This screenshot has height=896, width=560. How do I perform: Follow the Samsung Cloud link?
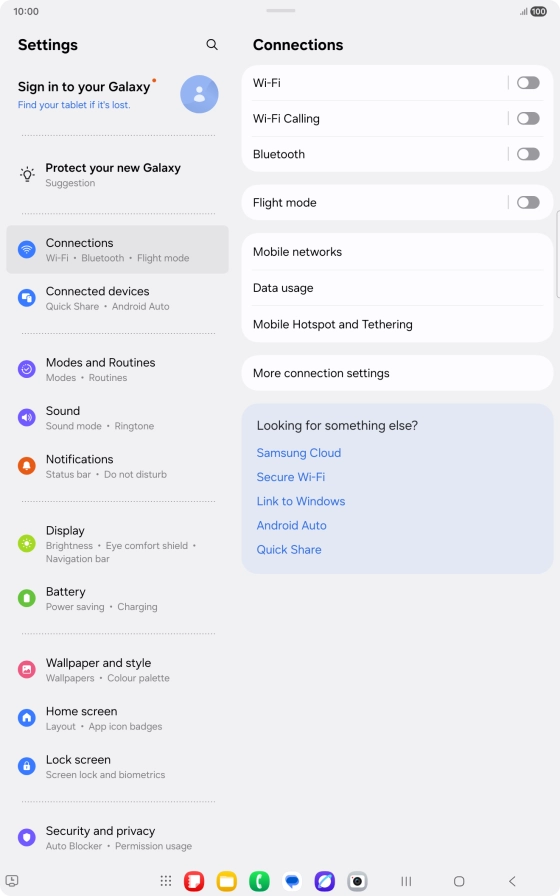pyautogui.click(x=298, y=453)
